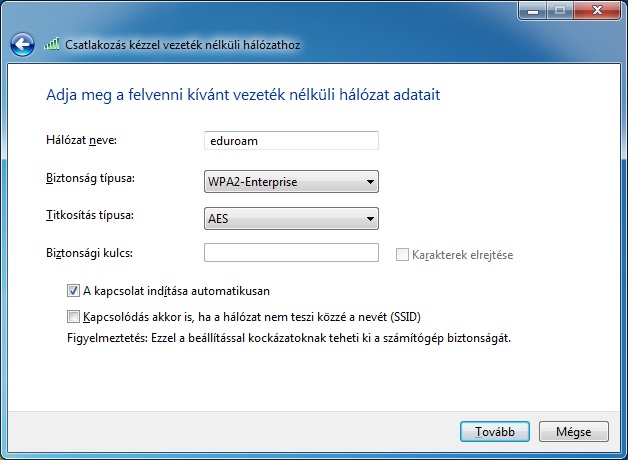628x460 pixels.
Task: Click the minimize window button
Action: point(533,10)
